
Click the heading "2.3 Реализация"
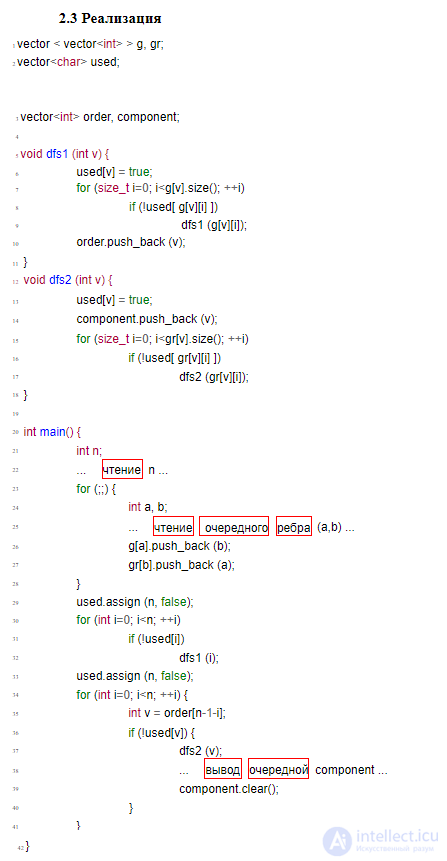pos(110,19)
